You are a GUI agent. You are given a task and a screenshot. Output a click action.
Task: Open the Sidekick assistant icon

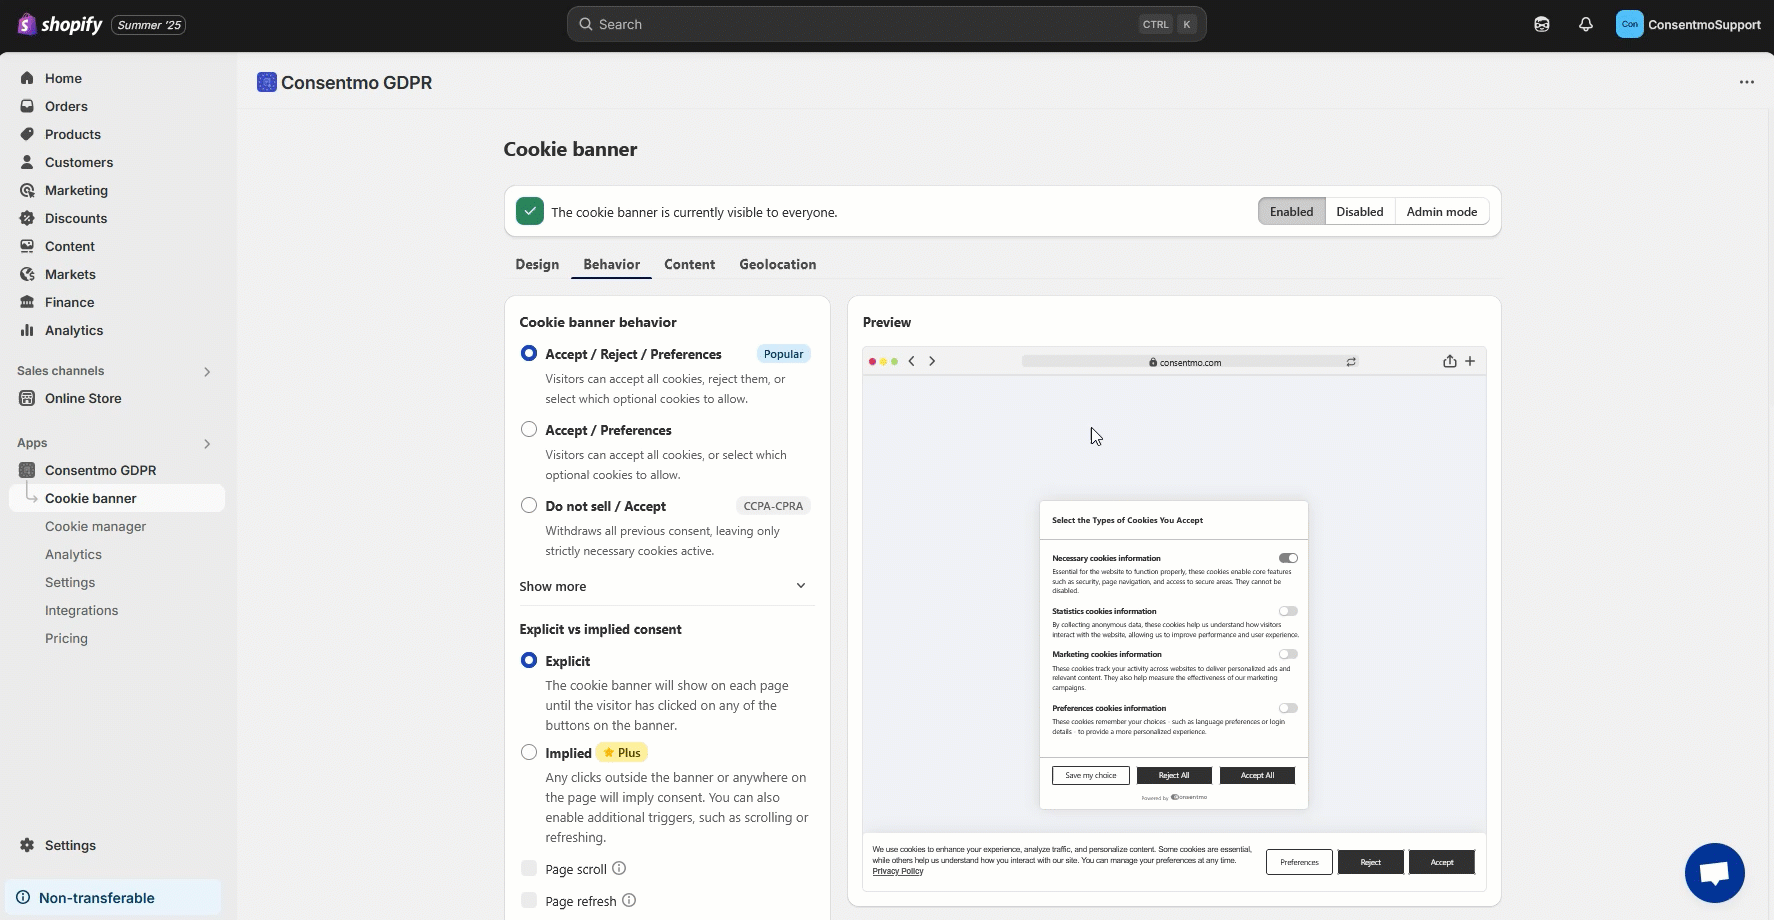click(1542, 24)
